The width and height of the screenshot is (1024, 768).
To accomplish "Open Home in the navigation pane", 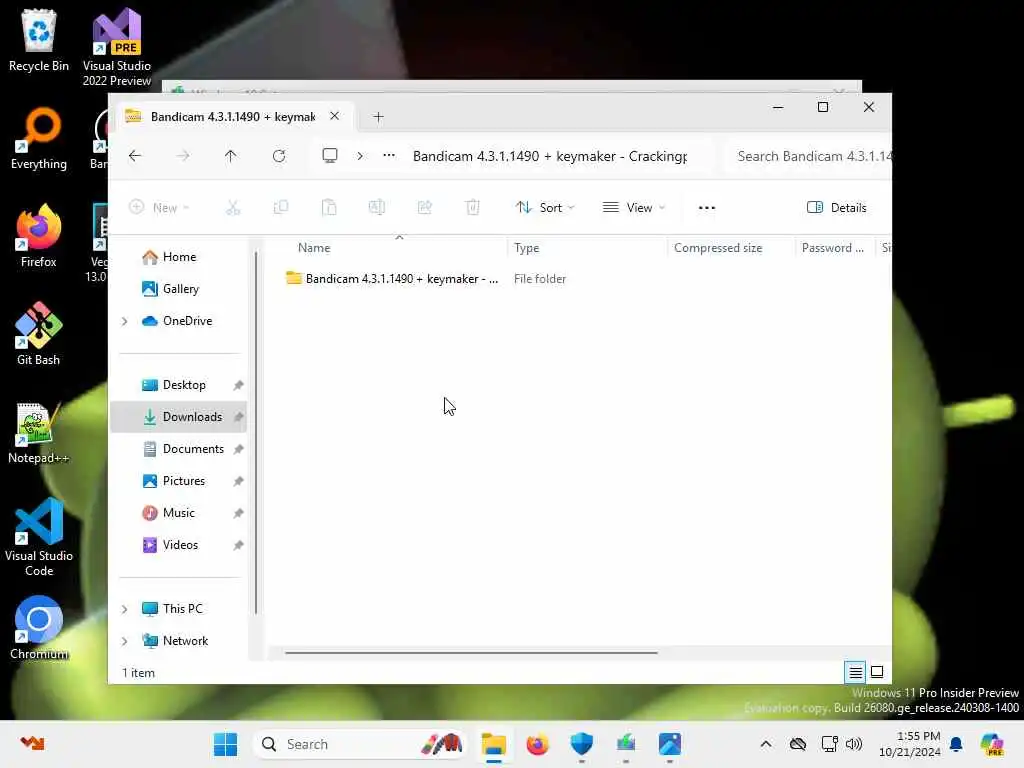I will [x=179, y=257].
